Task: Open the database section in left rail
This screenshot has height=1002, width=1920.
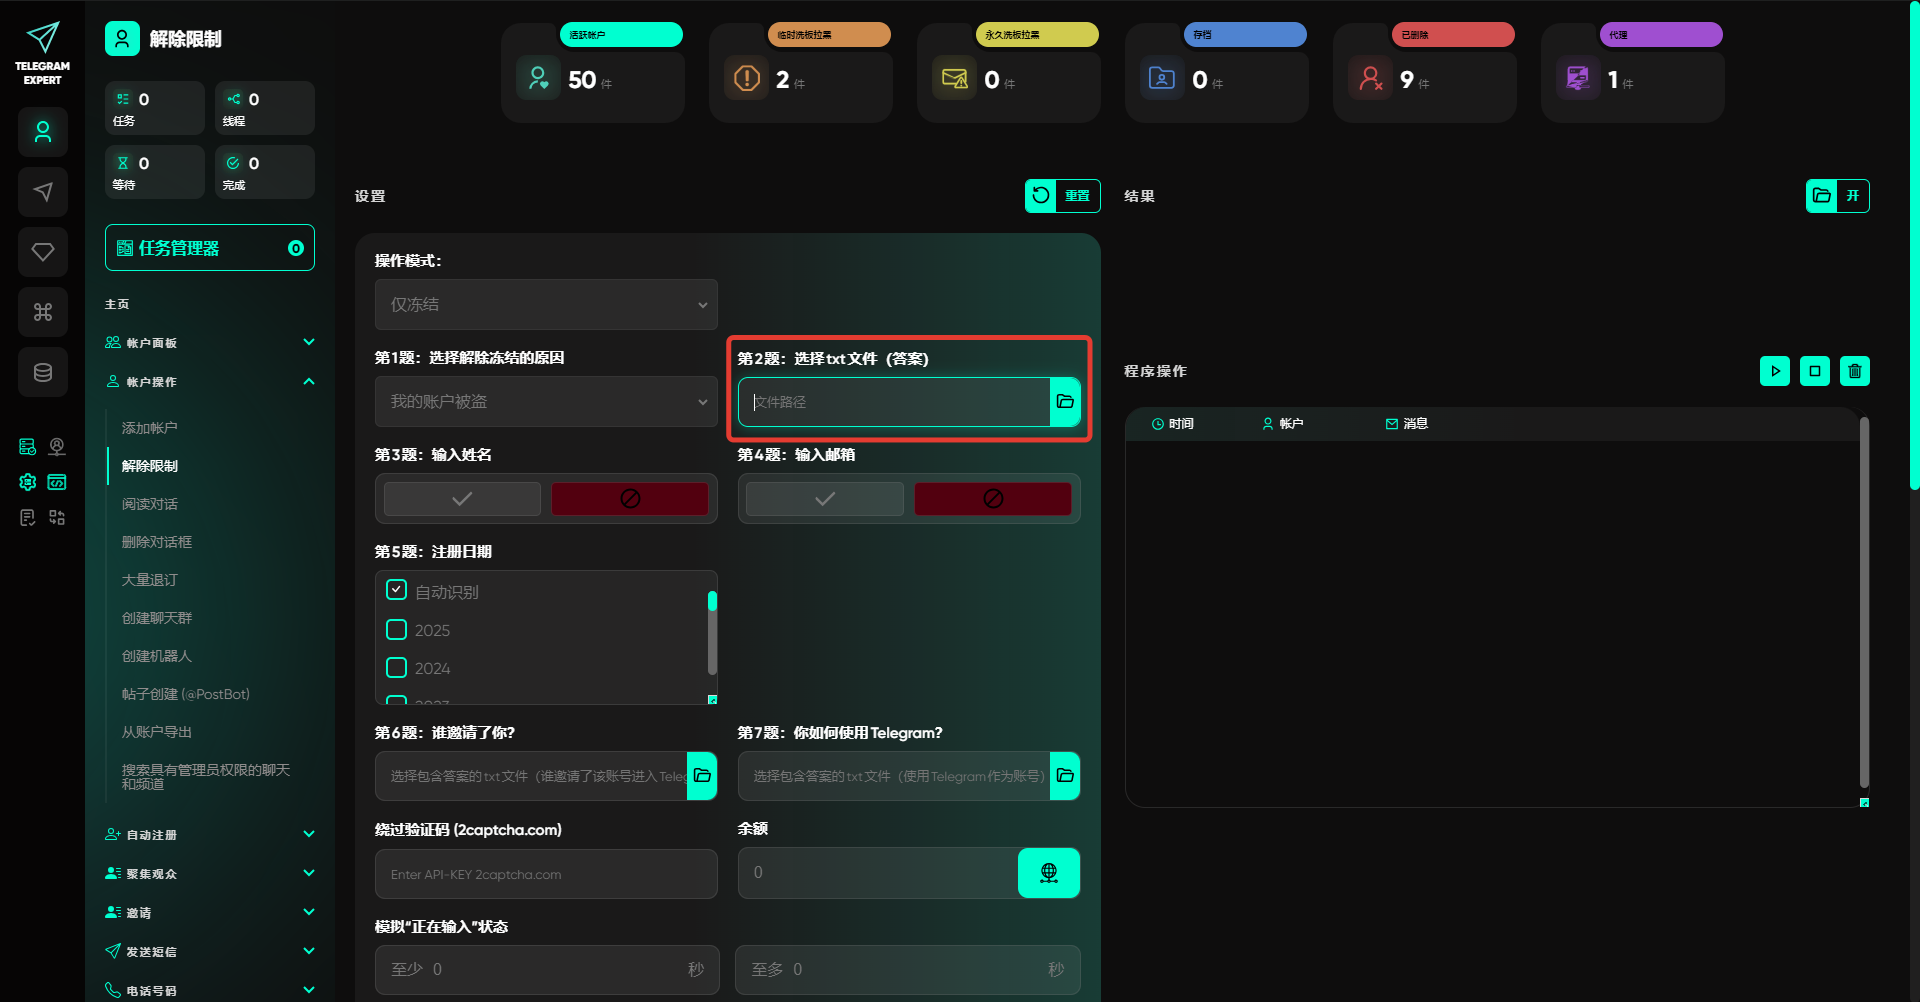Action: pyautogui.click(x=43, y=372)
